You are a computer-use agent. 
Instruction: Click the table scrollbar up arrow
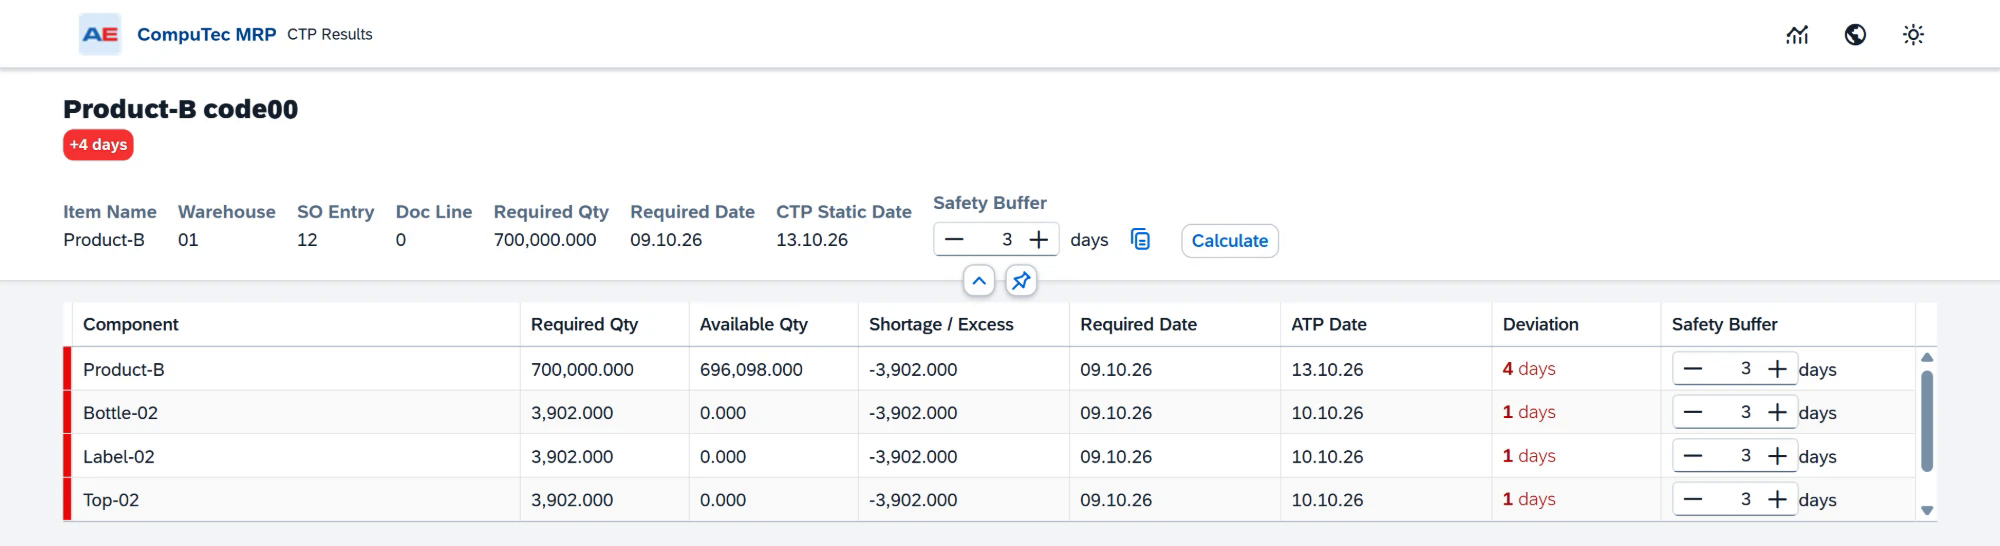pyautogui.click(x=1927, y=357)
